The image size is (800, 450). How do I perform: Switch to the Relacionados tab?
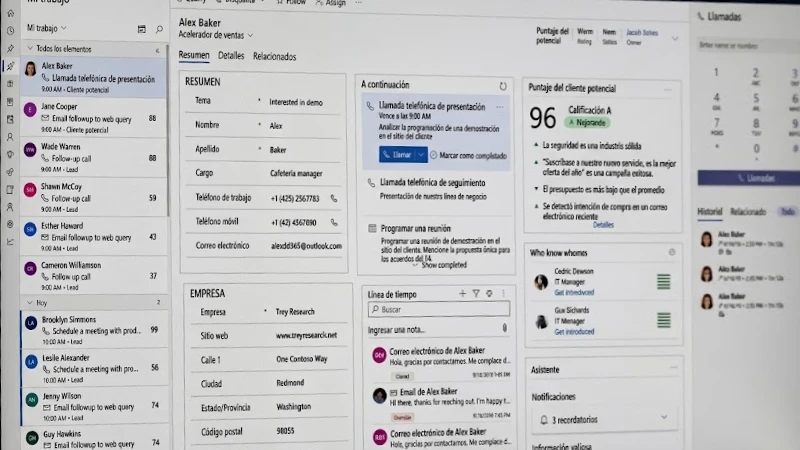(x=274, y=57)
